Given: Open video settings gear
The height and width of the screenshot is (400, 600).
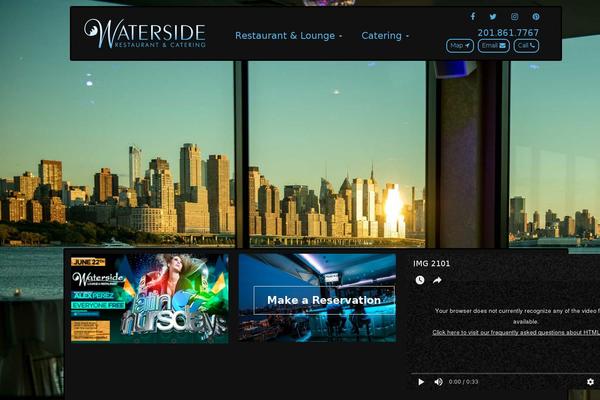Looking at the screenshot, I should coord(590,382).
